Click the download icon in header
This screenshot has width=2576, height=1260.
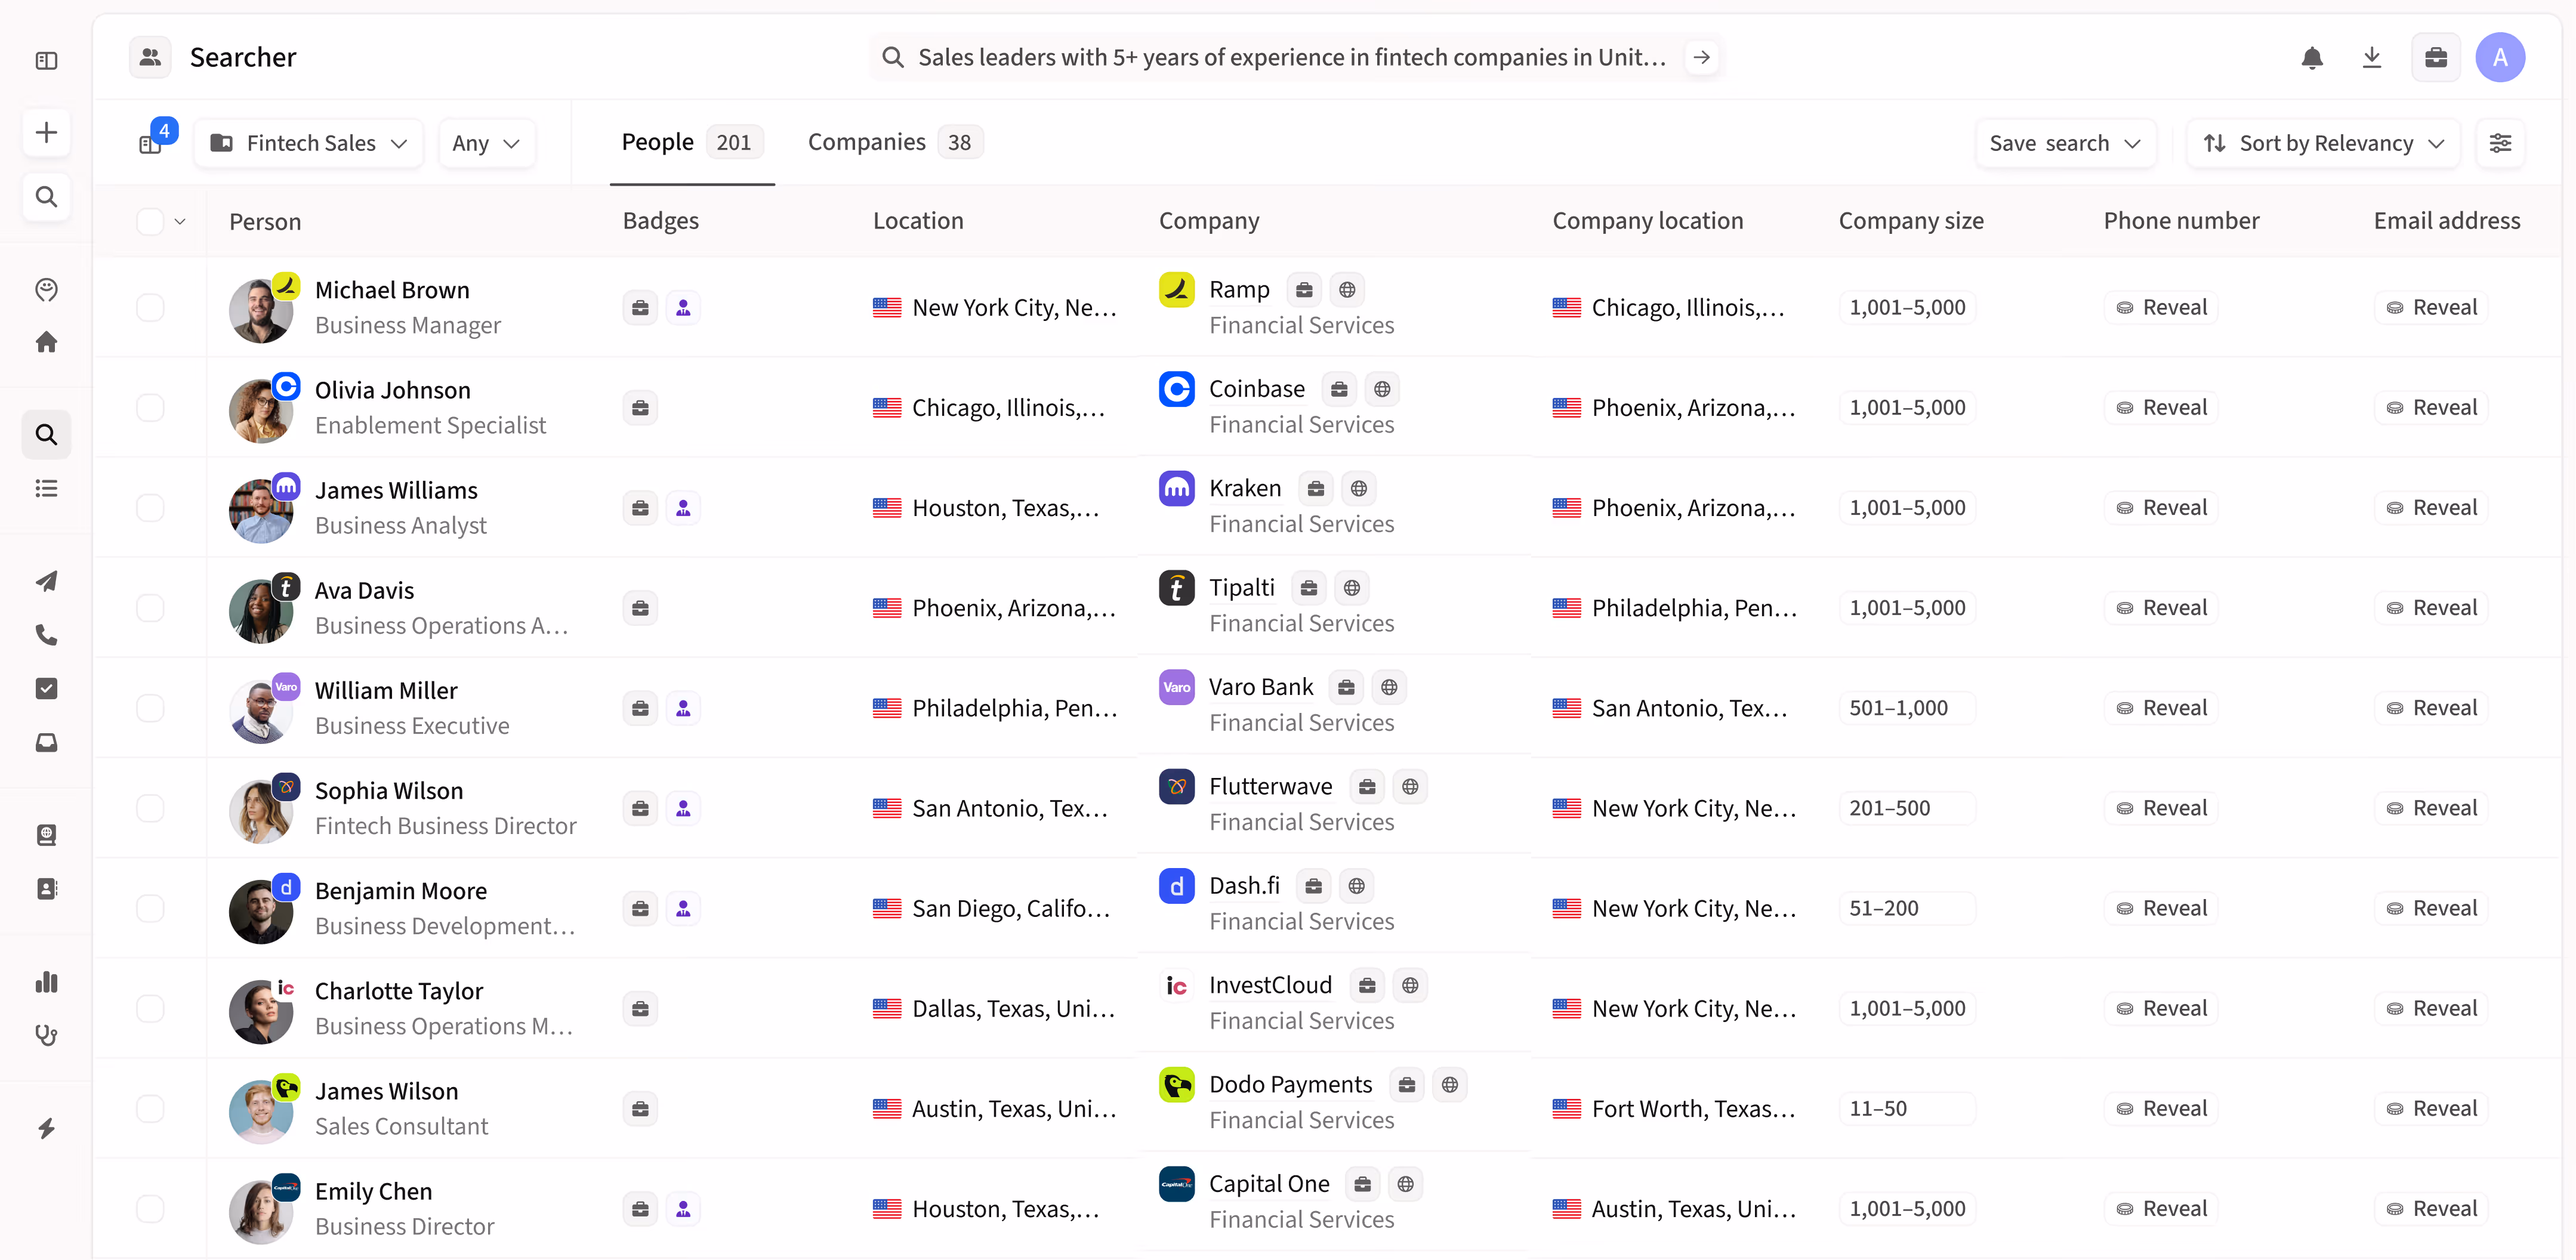click(x=2371, y=58)
